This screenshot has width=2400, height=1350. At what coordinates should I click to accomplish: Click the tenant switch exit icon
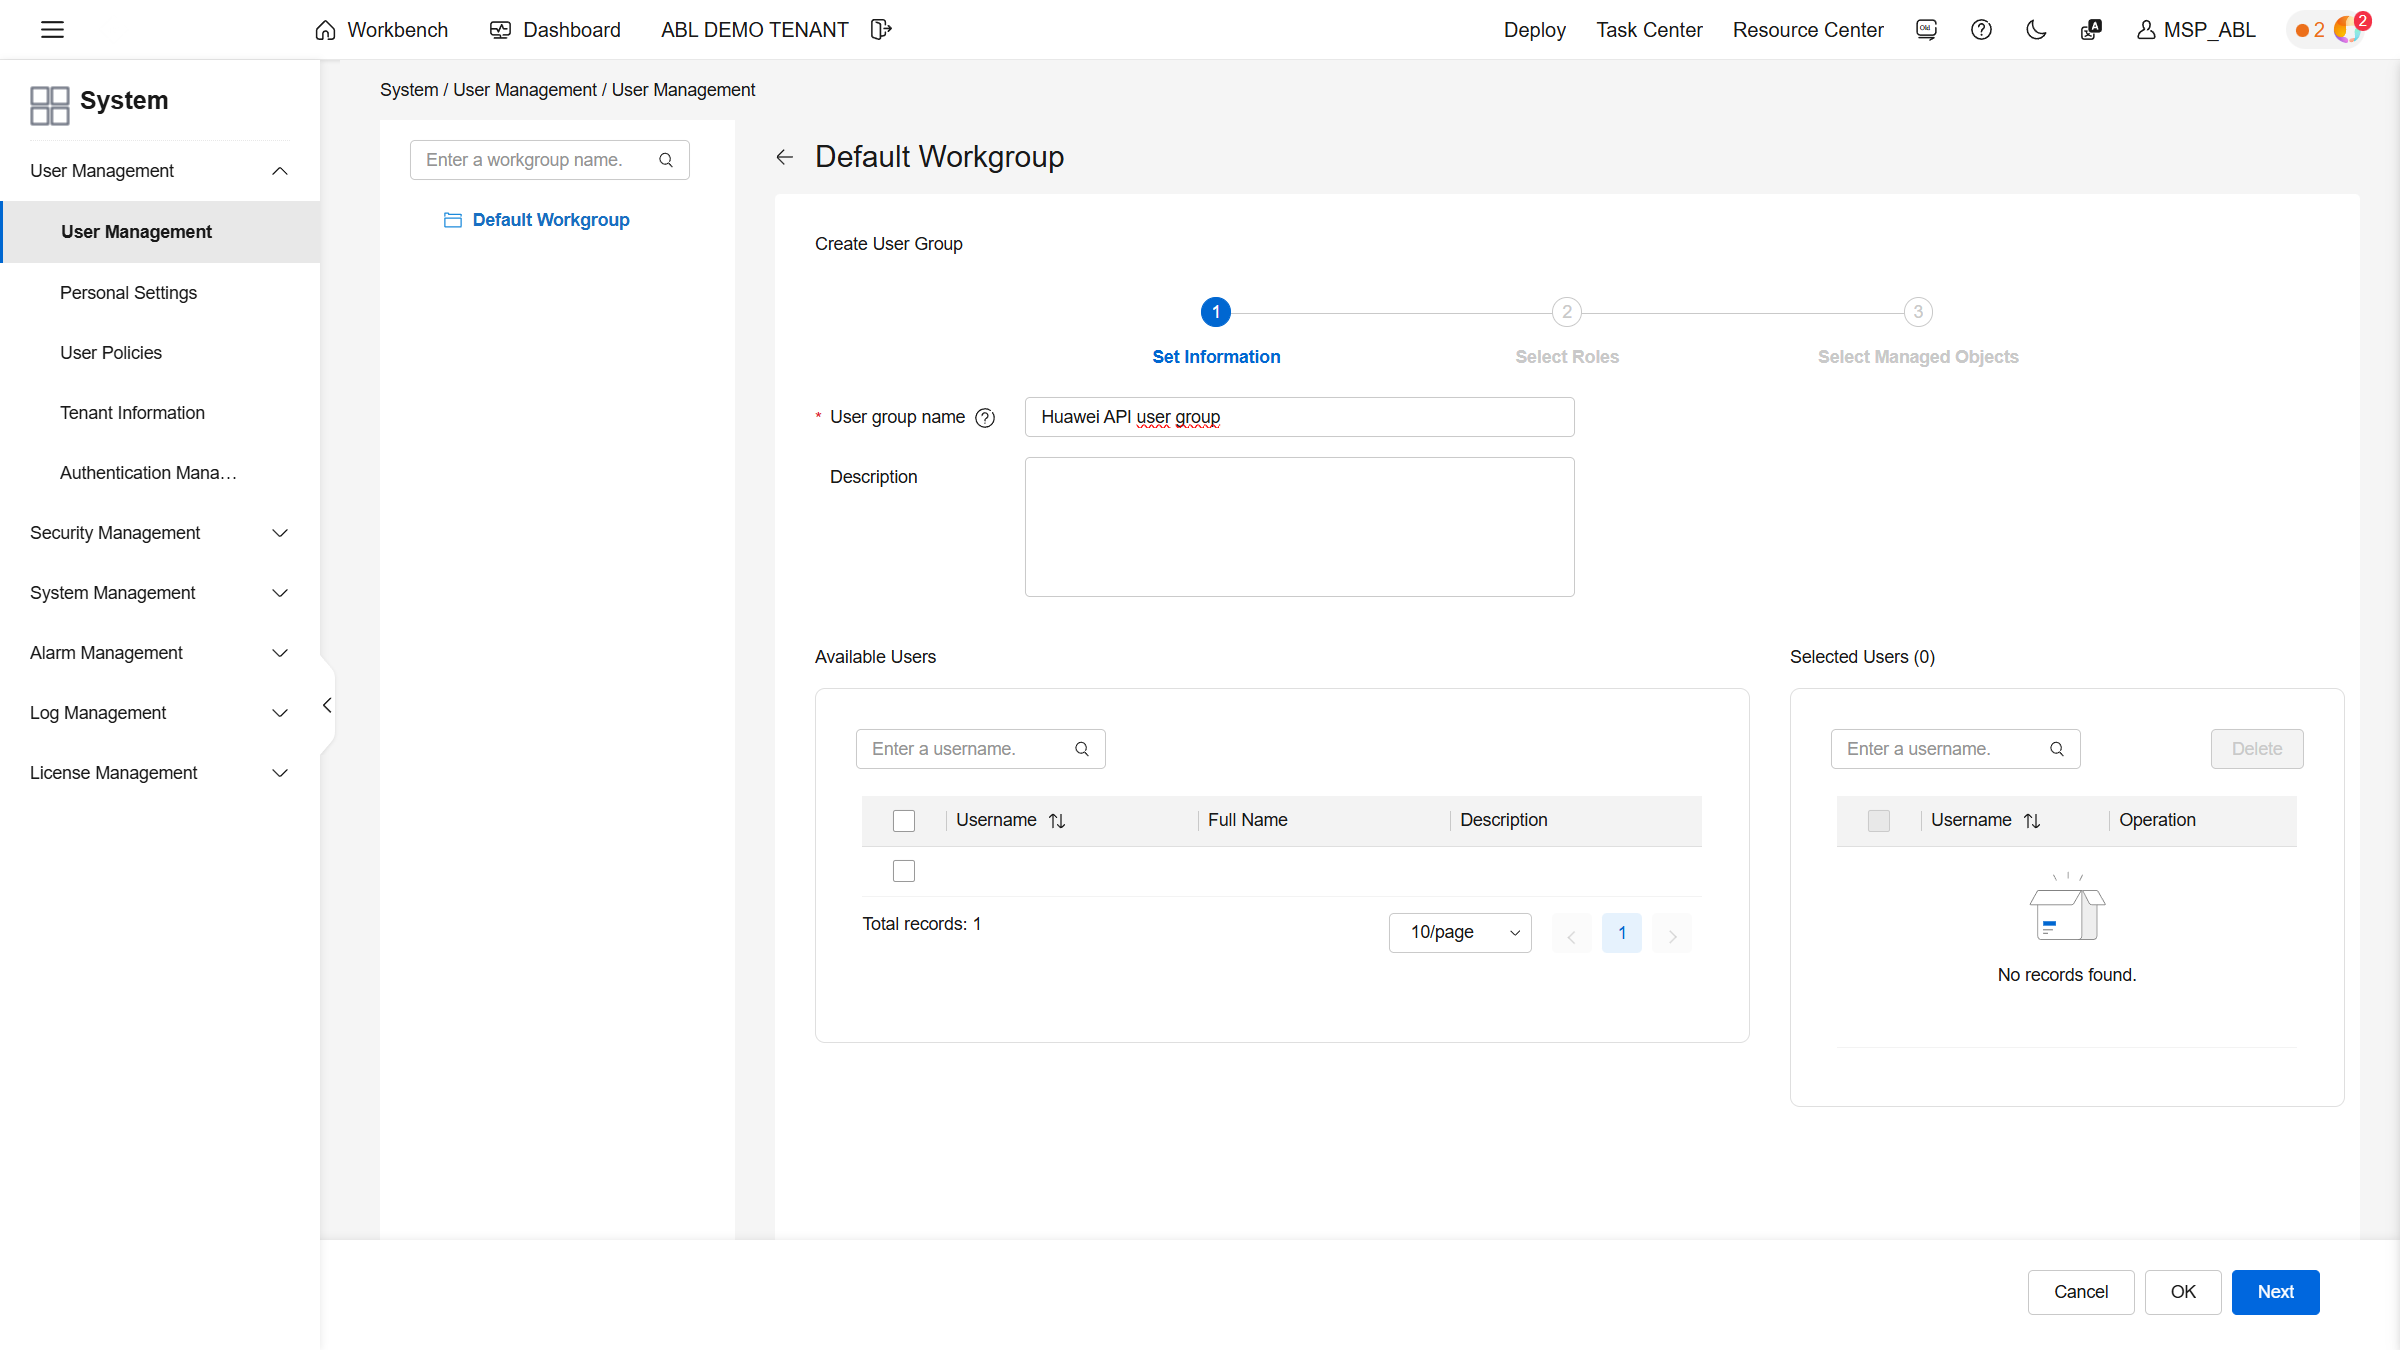[880, 30]
